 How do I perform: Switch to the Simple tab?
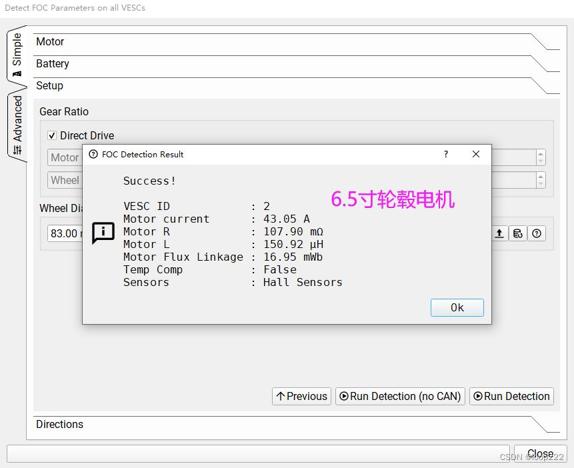click(x=16, y=55)
